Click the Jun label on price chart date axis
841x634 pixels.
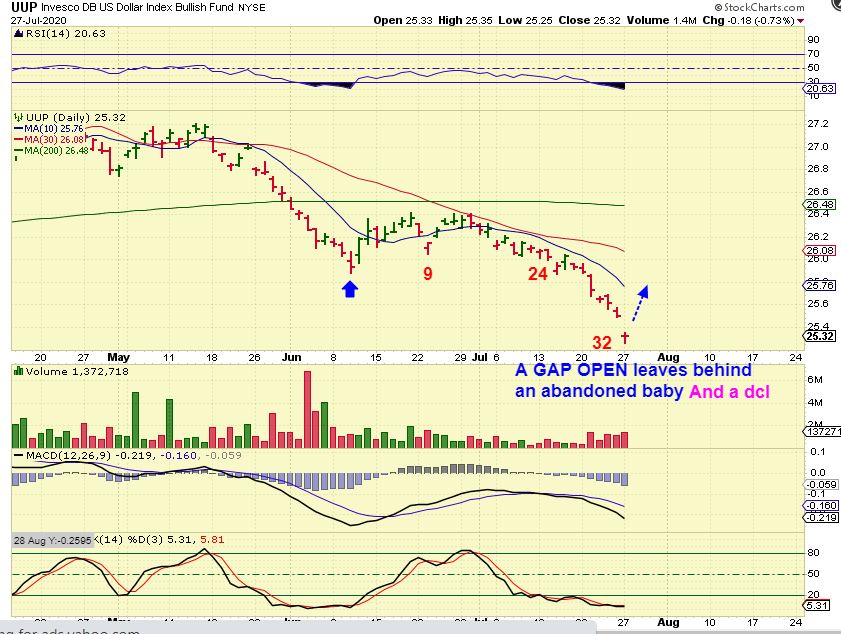pos(292,357)
